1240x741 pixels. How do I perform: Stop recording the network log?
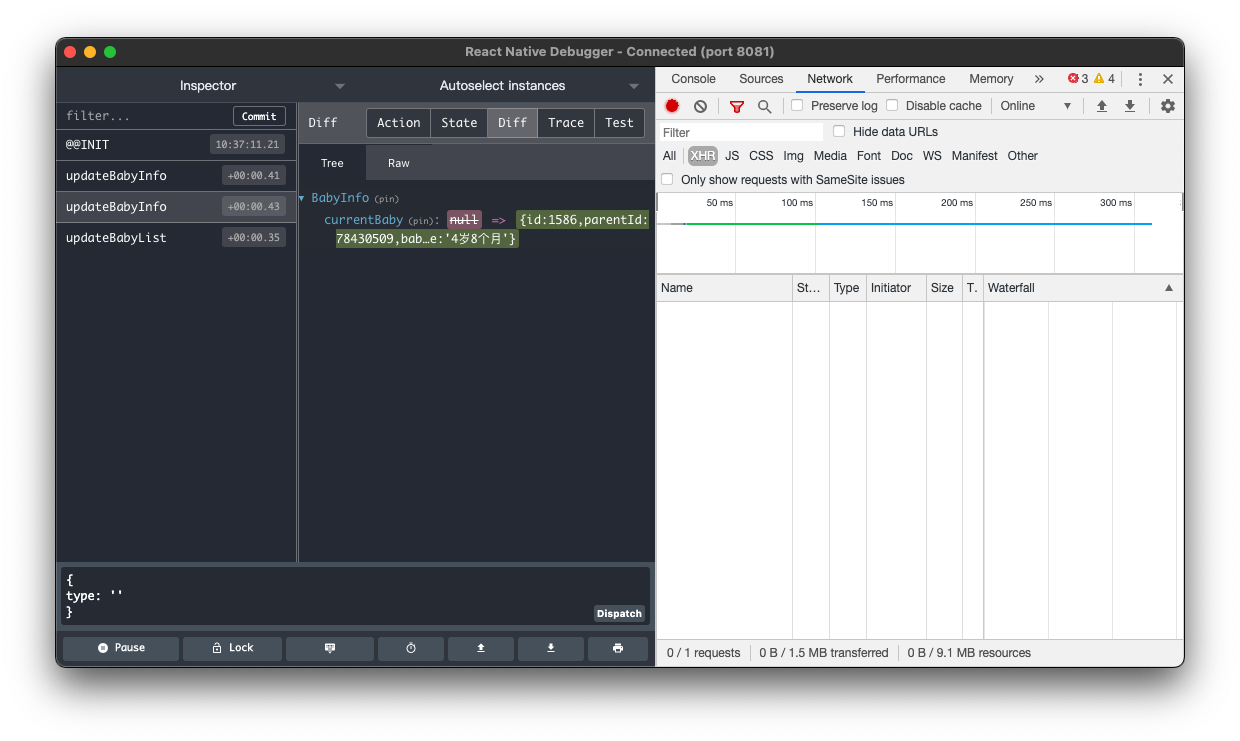click(x=671, y=105)
